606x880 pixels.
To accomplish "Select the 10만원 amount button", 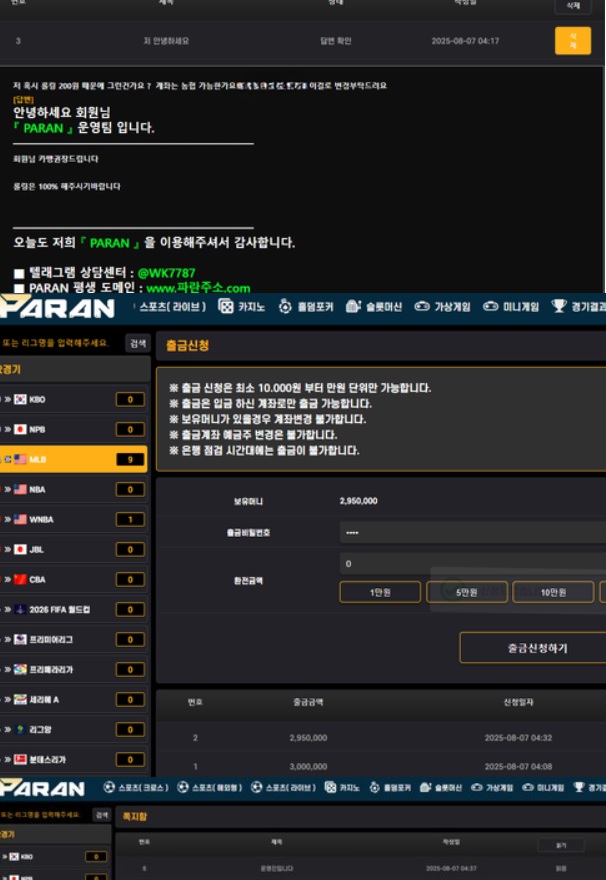I will [x=553, y=592].
